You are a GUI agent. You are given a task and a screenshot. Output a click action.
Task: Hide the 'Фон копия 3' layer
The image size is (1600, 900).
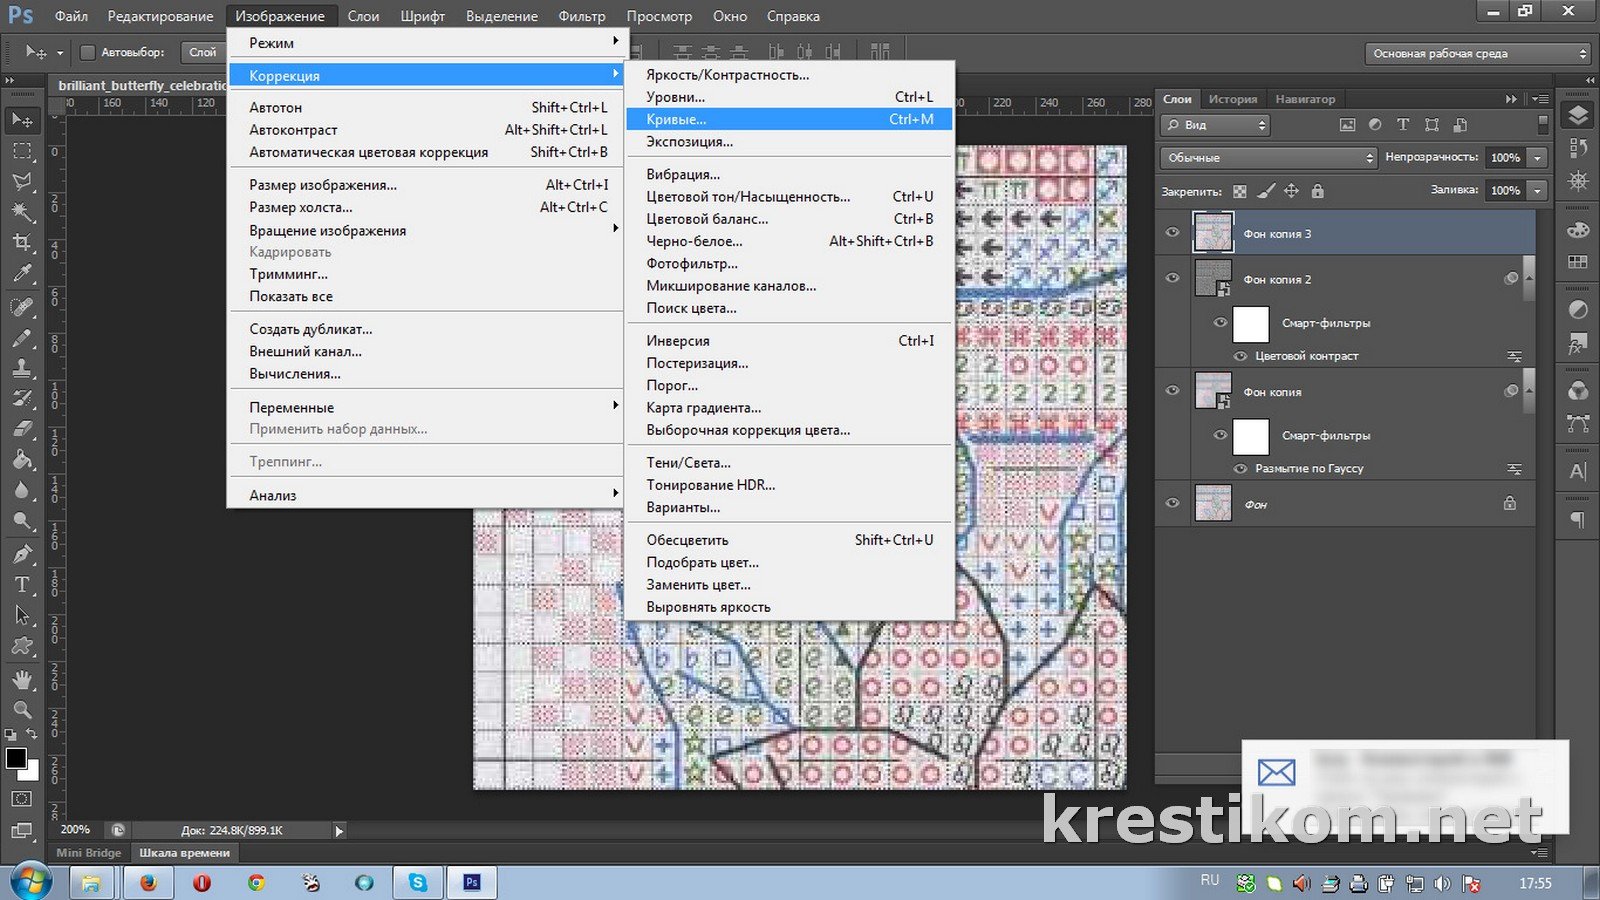point(1172,232)
